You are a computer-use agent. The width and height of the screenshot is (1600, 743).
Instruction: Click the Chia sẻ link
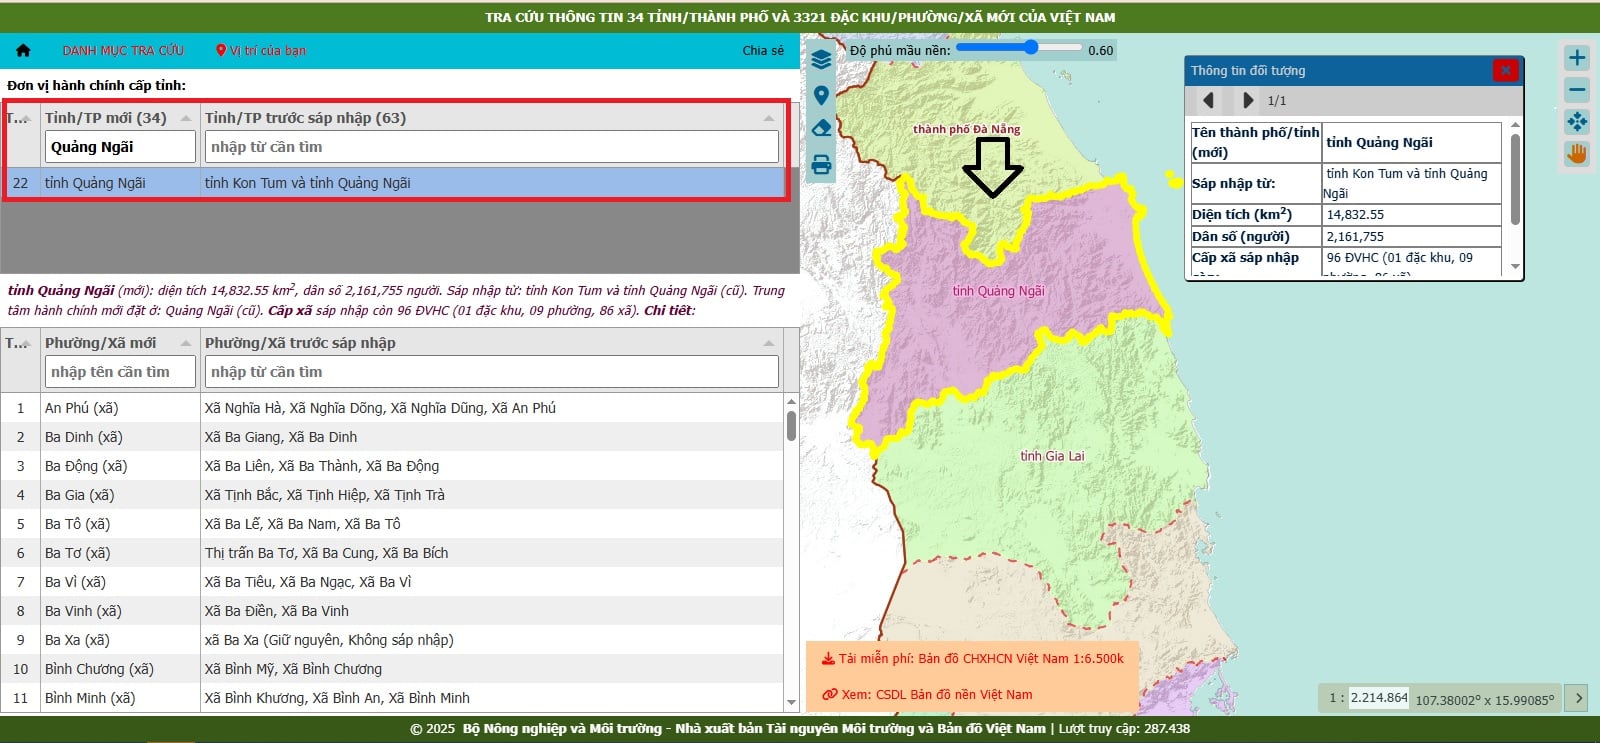tap(763, 50)
